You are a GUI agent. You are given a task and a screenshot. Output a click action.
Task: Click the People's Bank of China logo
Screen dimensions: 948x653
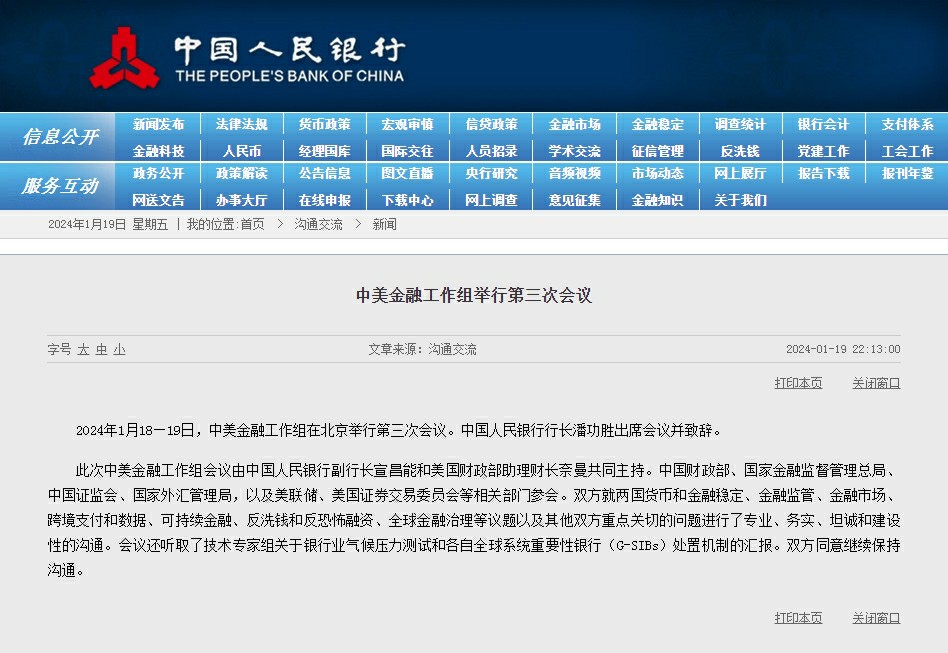[x=247, y=59]
